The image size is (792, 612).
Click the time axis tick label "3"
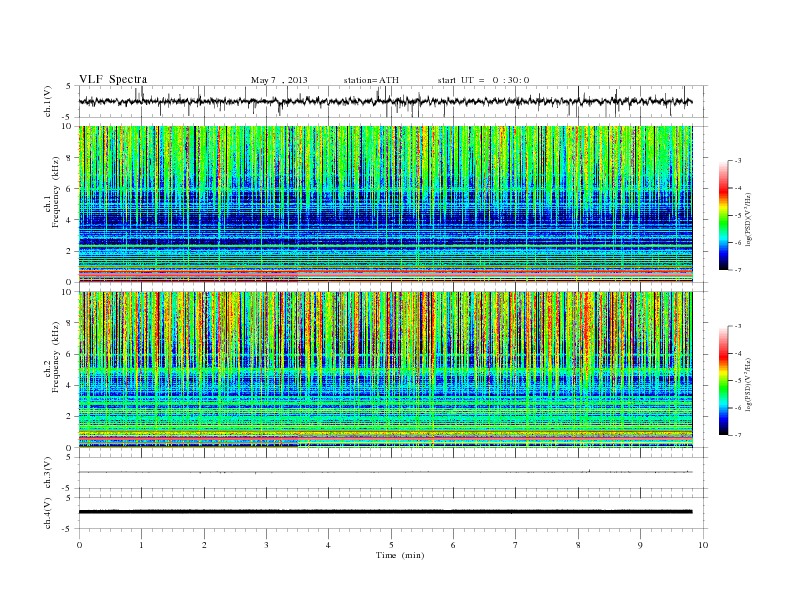point(266,545)
